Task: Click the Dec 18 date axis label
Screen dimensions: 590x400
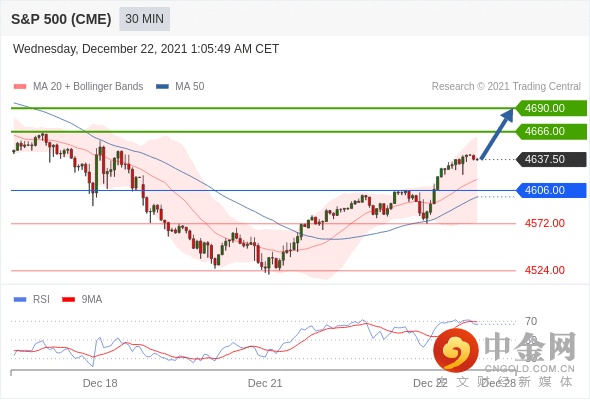Action: pyautogui.click(x=100, y=383)
